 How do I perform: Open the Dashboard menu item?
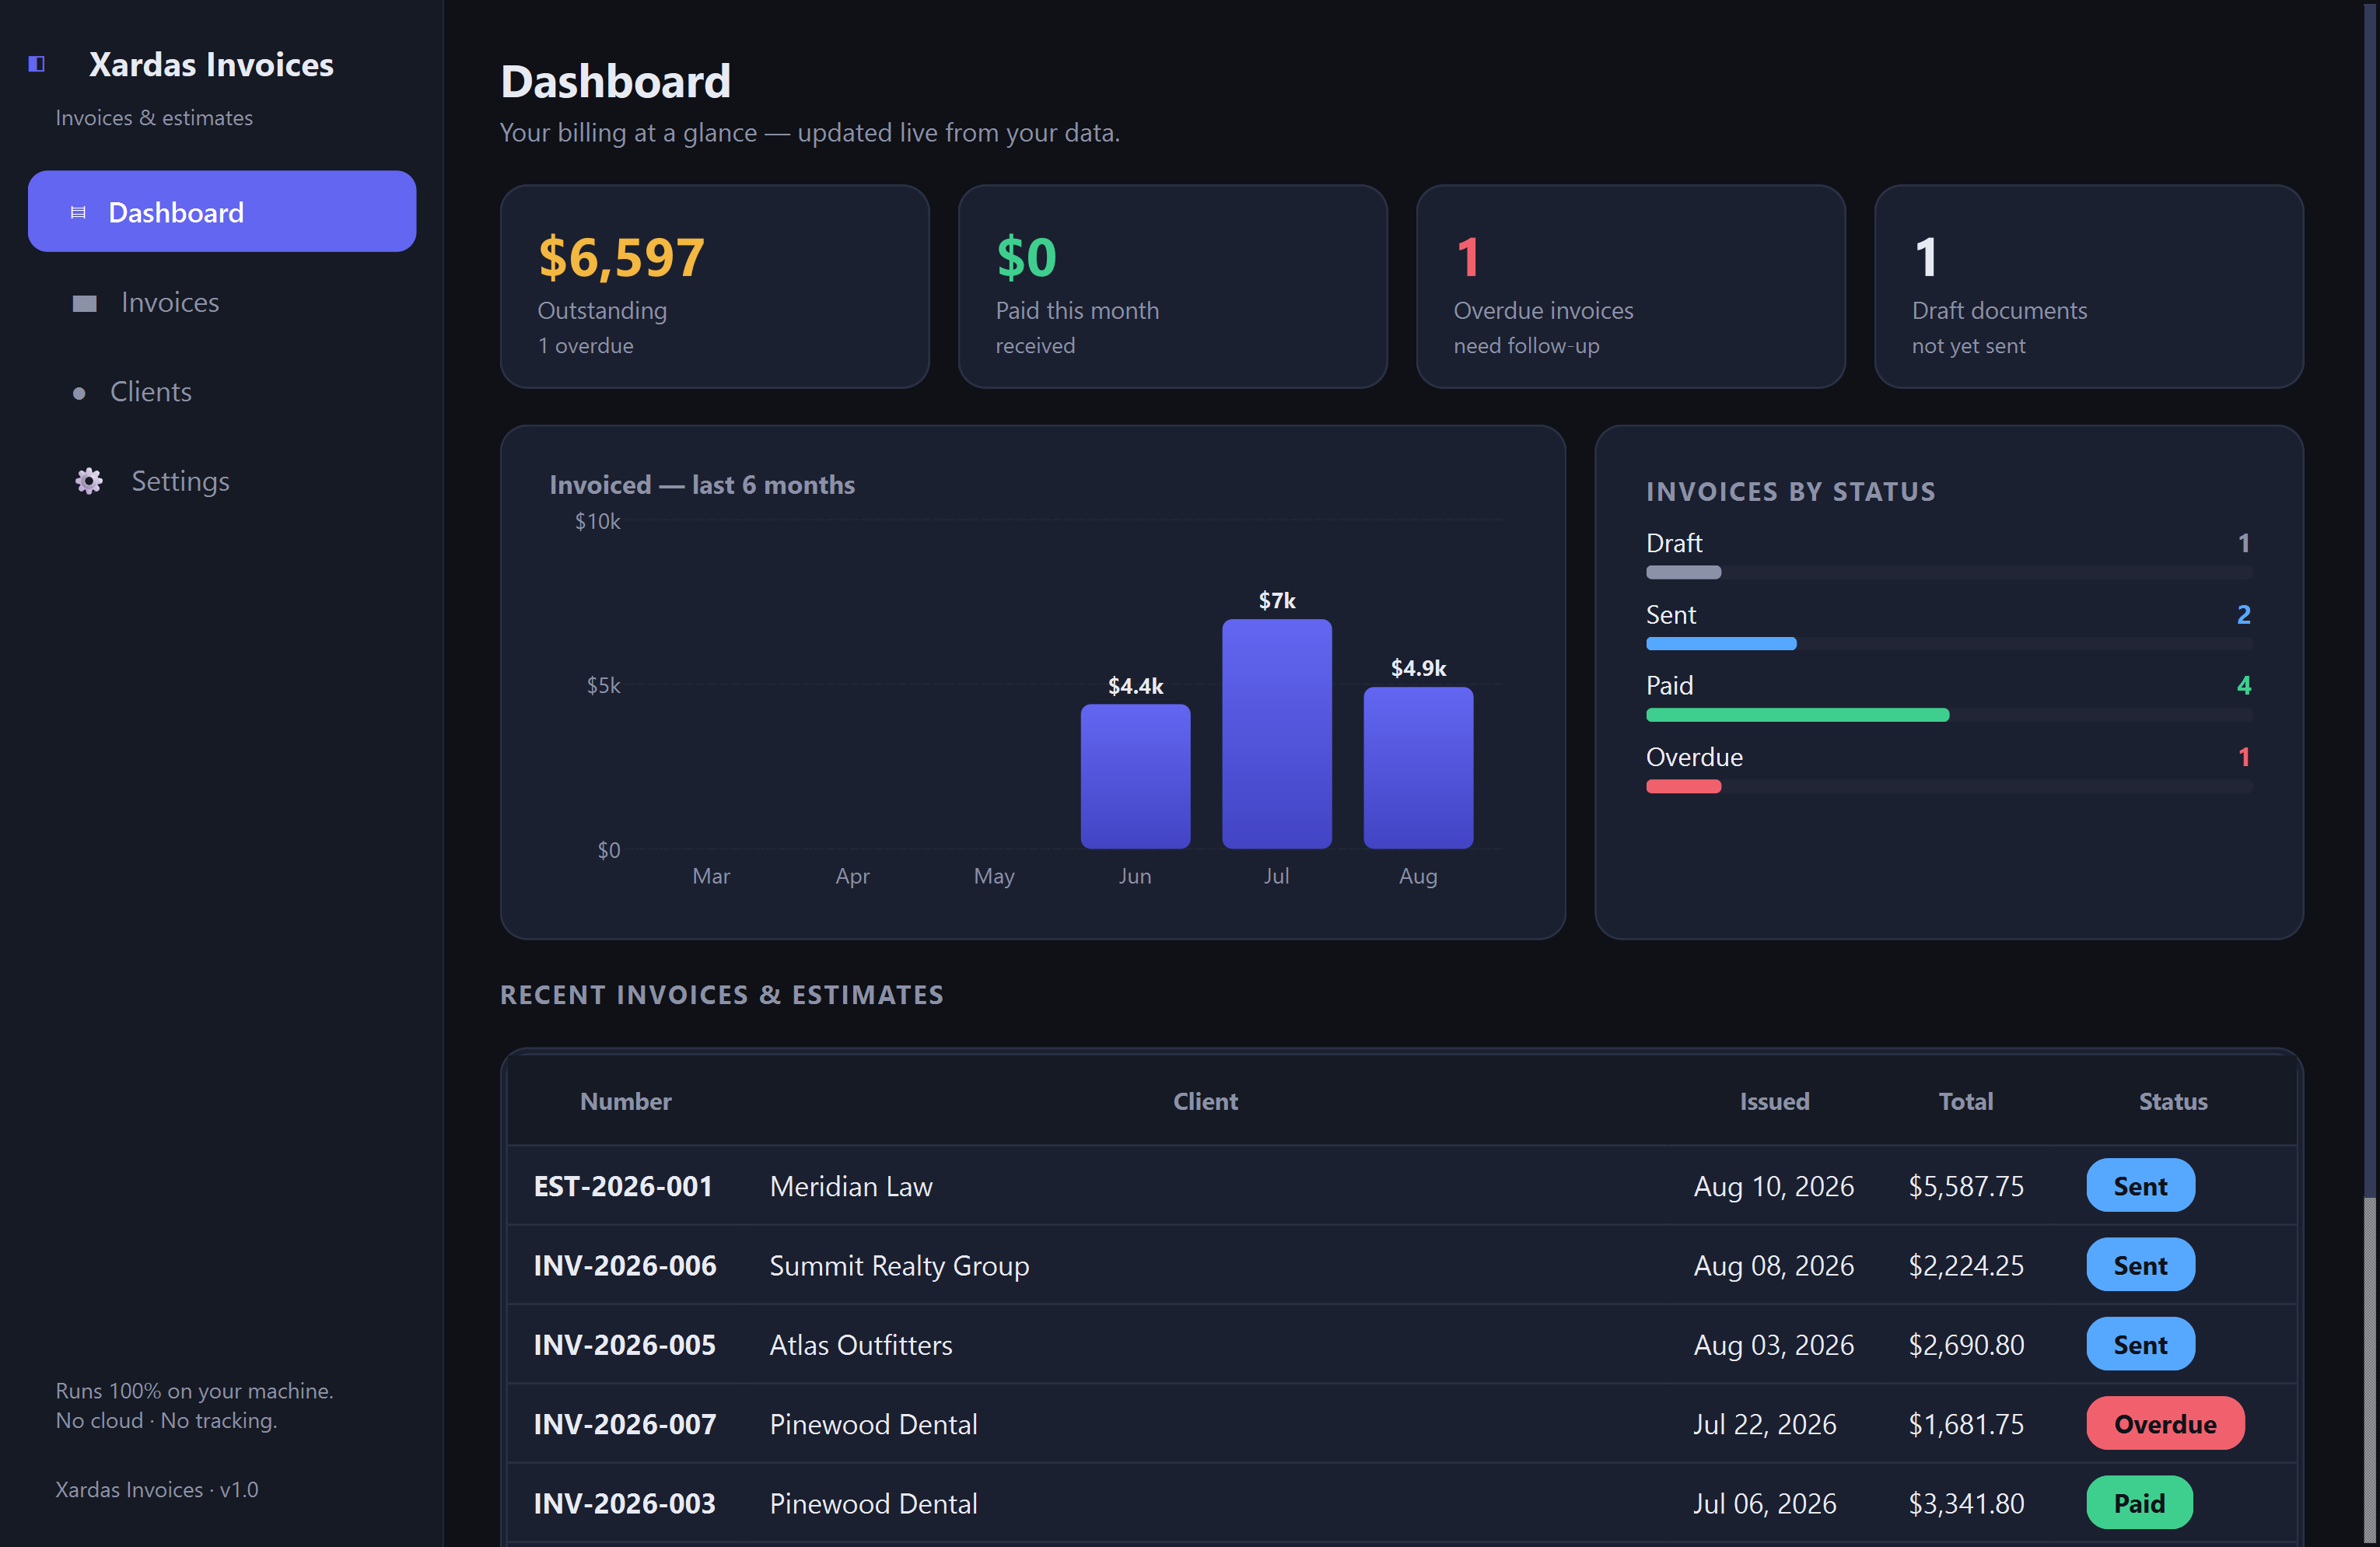(222, 211)
